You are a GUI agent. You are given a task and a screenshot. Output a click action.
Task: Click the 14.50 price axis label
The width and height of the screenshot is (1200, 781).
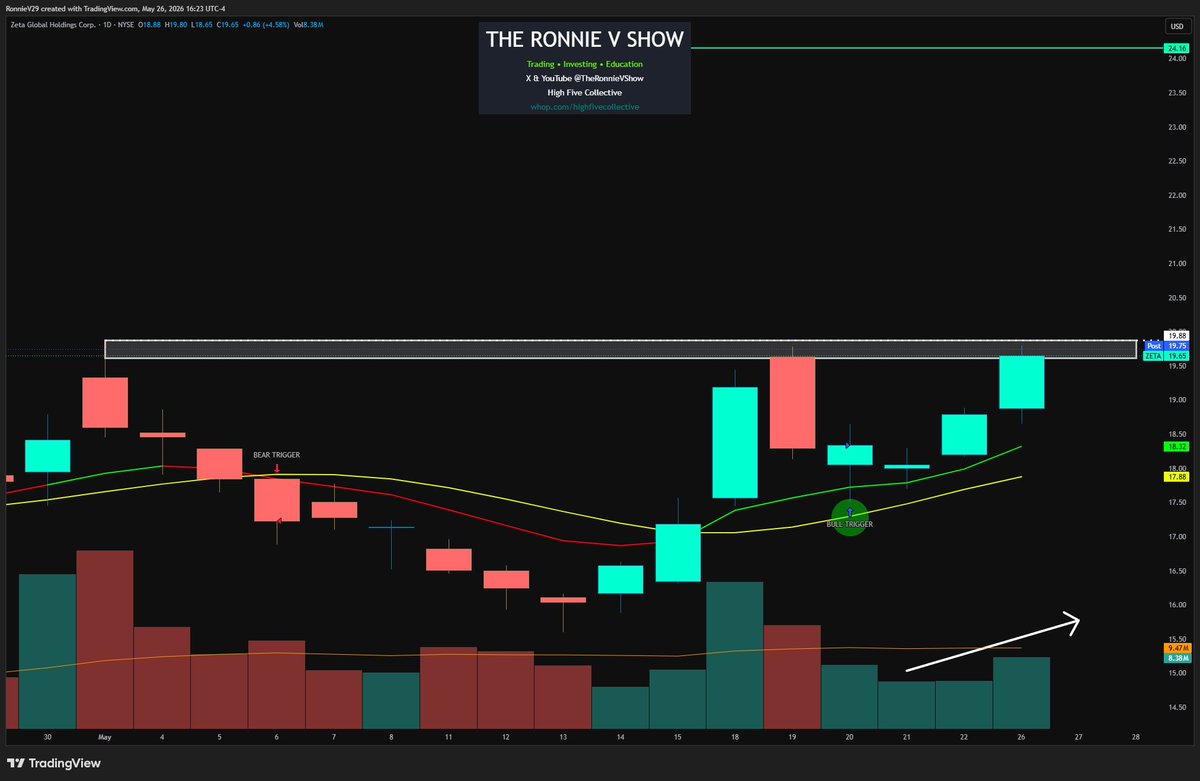coord(1175,708)
